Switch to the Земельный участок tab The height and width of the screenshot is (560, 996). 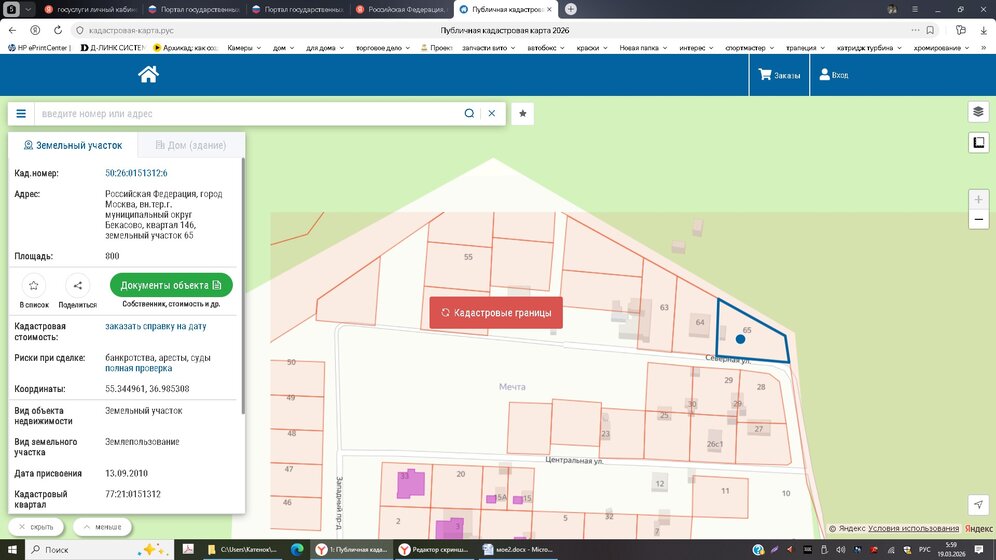click(72, 145)
